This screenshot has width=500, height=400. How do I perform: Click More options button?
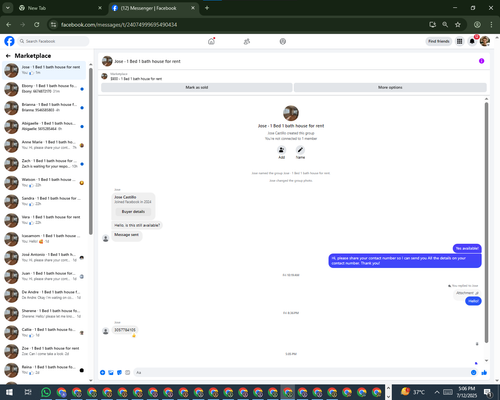[x=390, y=87]
